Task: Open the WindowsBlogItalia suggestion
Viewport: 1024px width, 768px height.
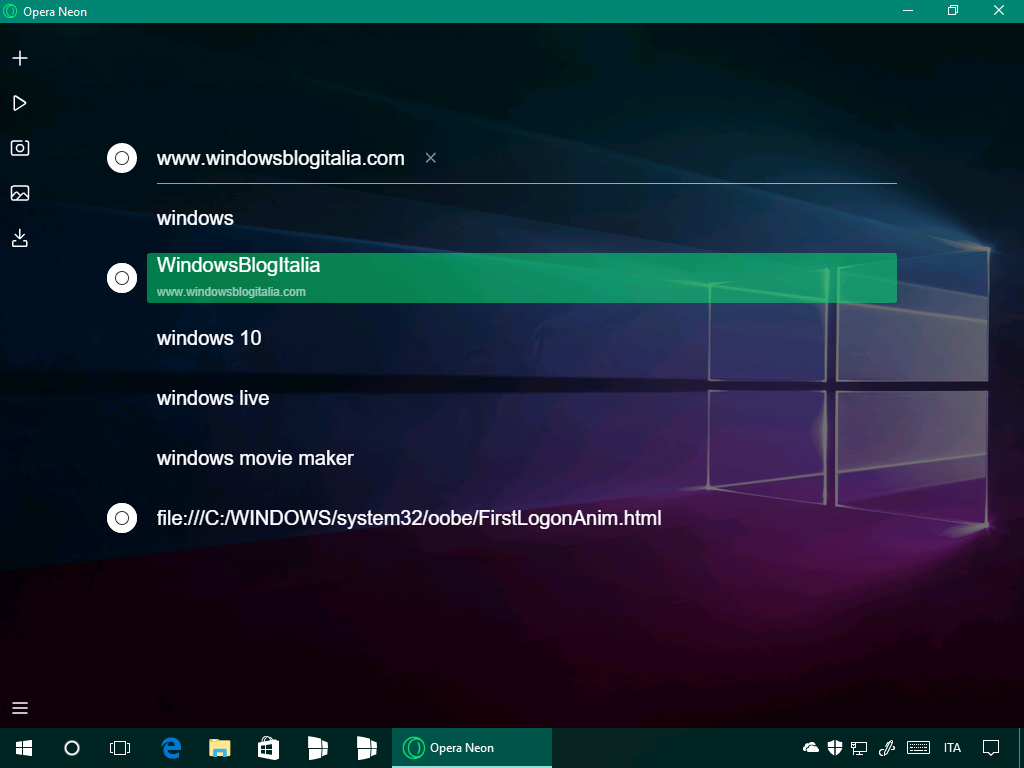Action: pos(522,278)
